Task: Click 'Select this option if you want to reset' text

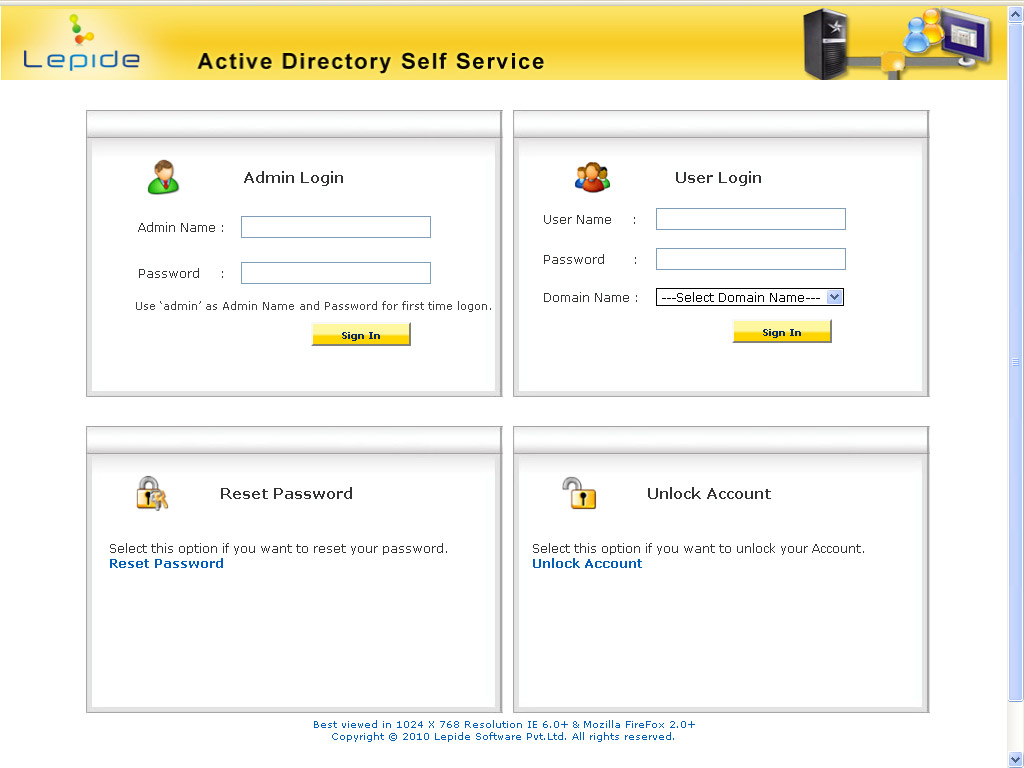Action: coord(278,549)
